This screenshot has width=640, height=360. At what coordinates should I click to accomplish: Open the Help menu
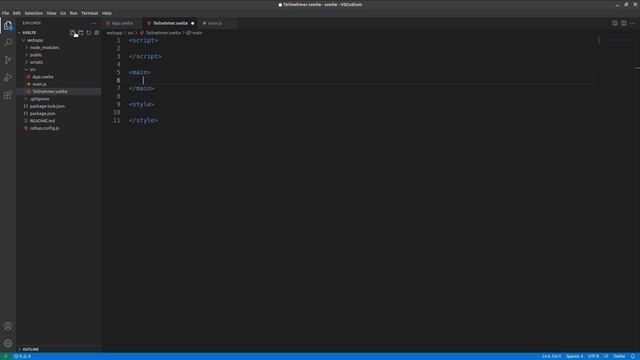pyautogui.click(x=107, y=13)
